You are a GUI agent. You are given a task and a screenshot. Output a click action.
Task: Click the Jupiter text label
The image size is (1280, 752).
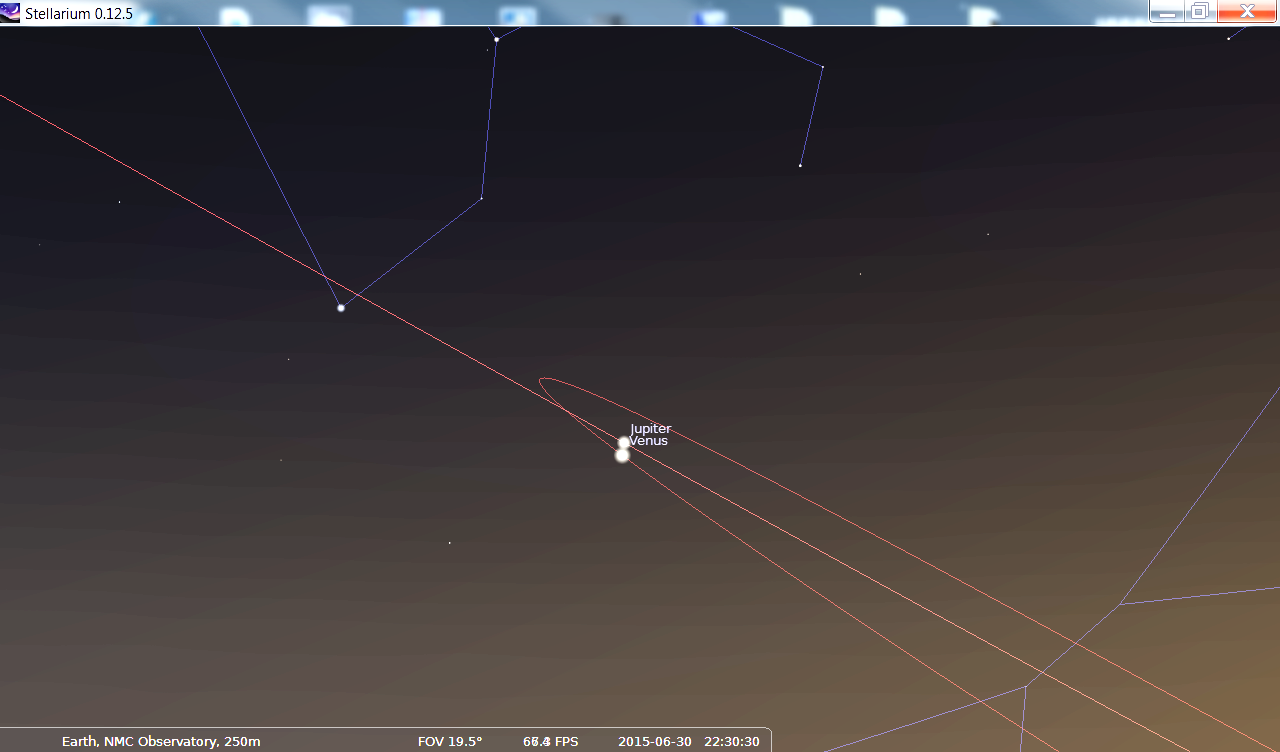(651, 429)
